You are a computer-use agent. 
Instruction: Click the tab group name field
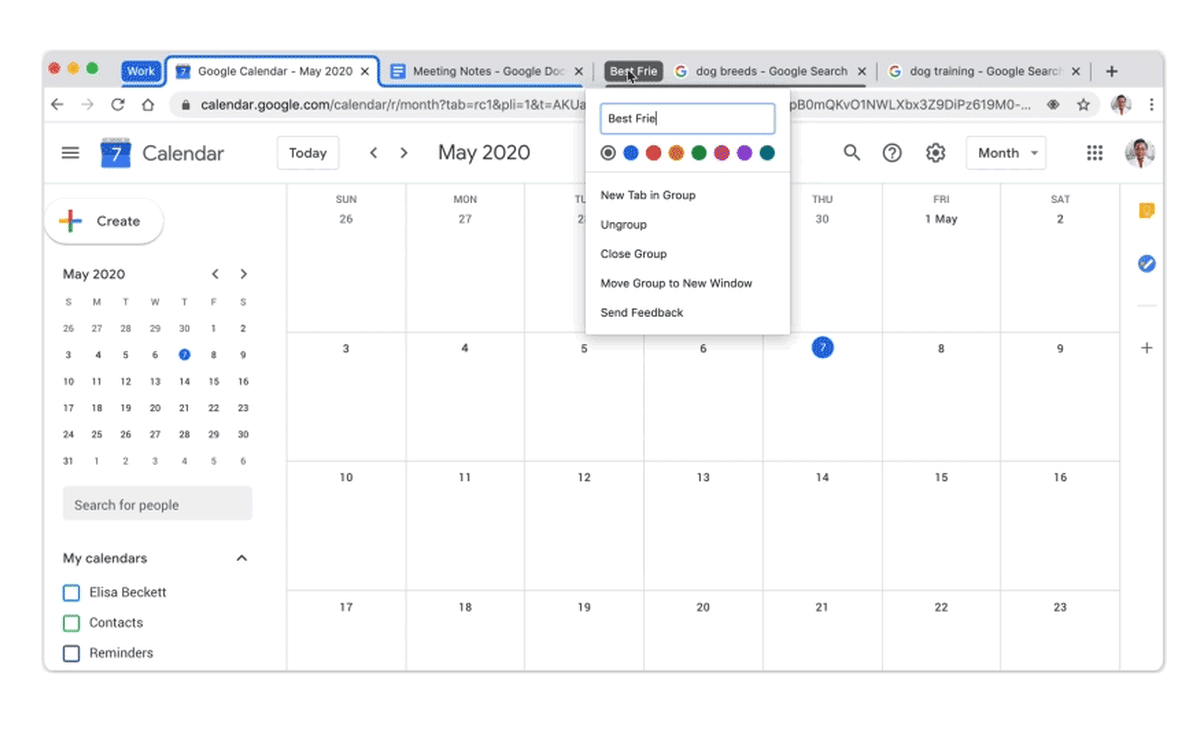pos(687,118)
